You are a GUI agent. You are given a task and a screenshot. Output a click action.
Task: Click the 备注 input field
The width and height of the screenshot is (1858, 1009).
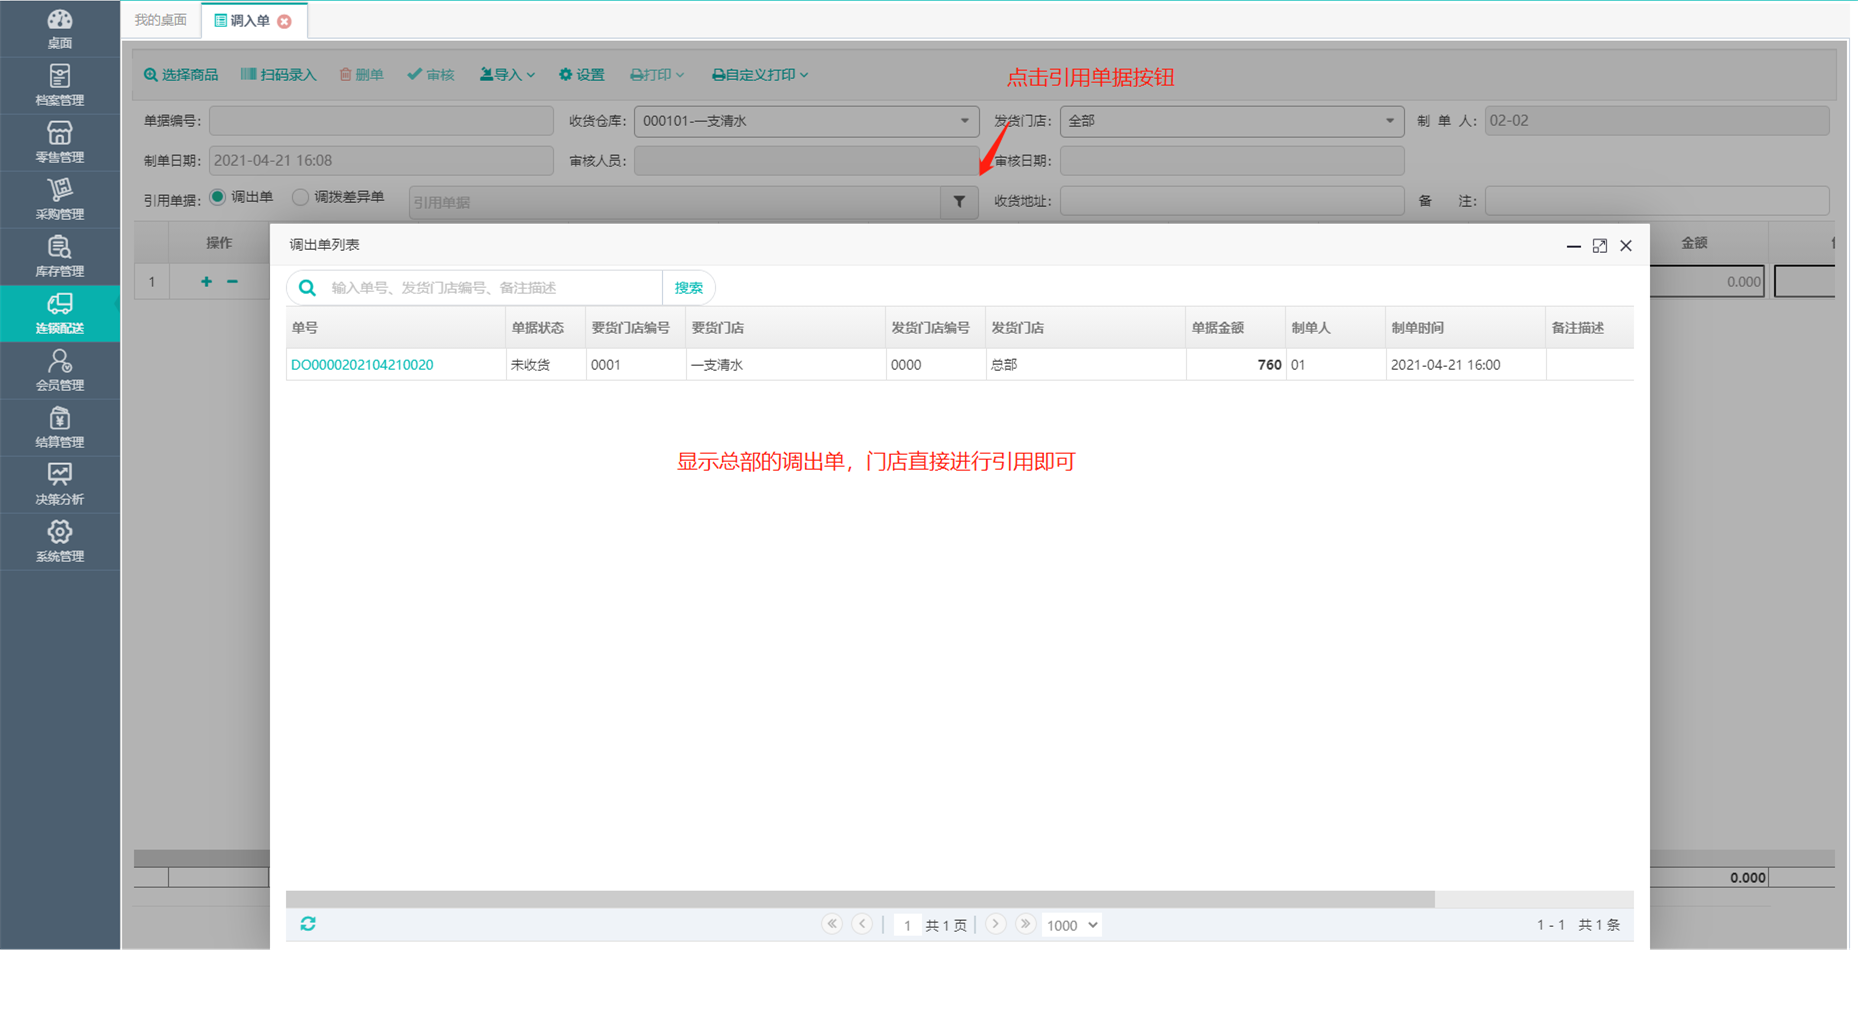(x=1656, y=201)
